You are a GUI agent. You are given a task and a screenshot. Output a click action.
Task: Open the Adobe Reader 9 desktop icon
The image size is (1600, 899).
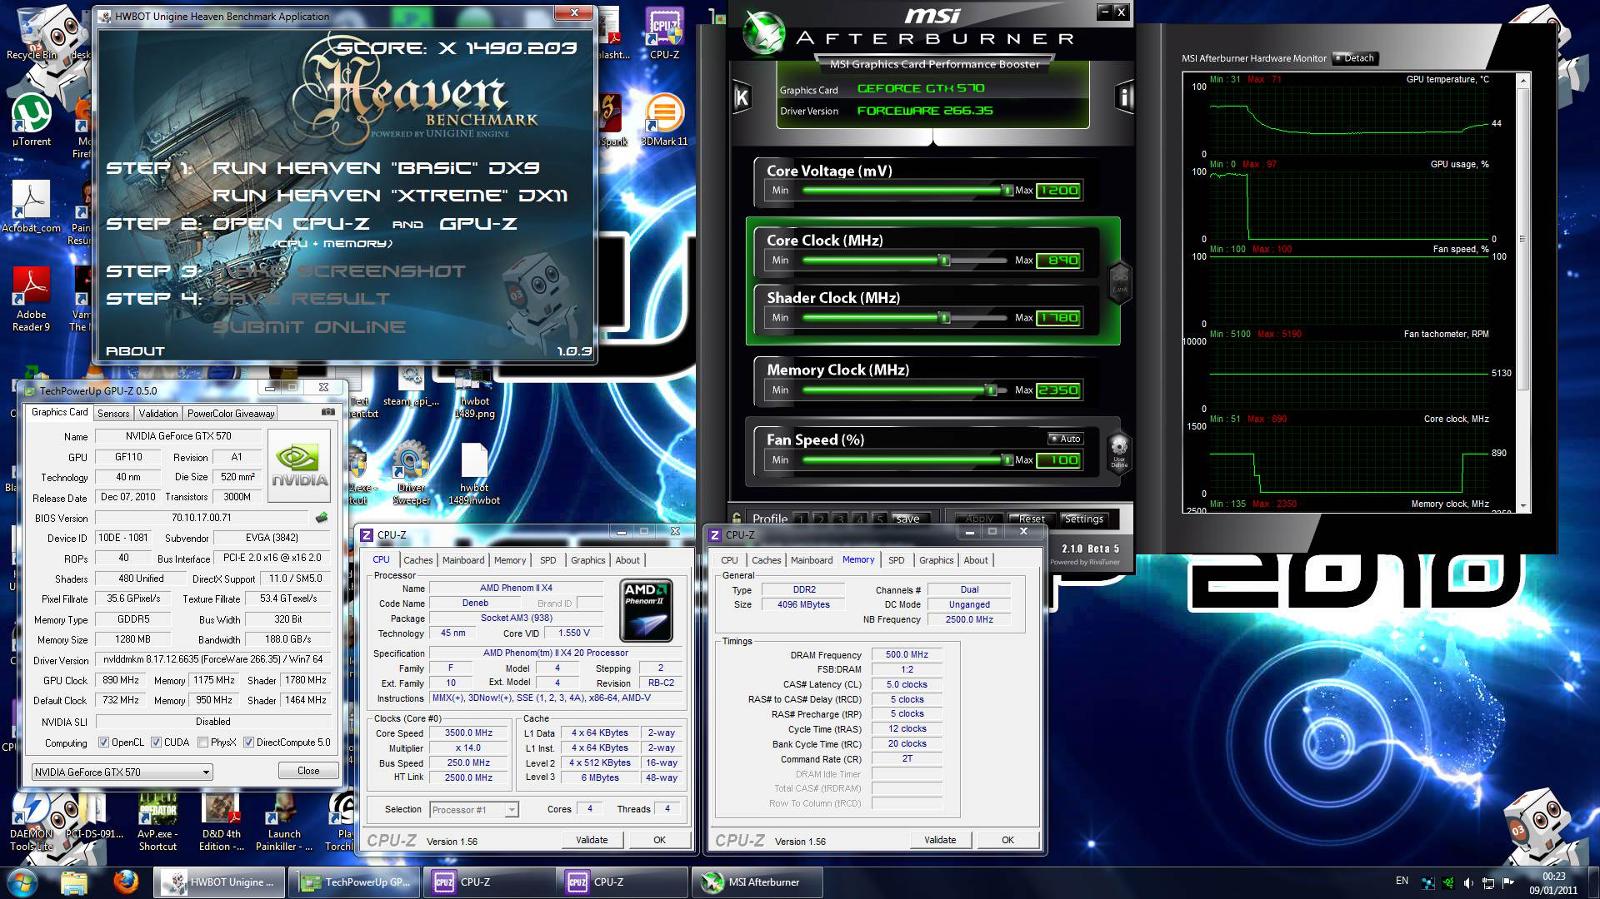(x=31, y=299)
